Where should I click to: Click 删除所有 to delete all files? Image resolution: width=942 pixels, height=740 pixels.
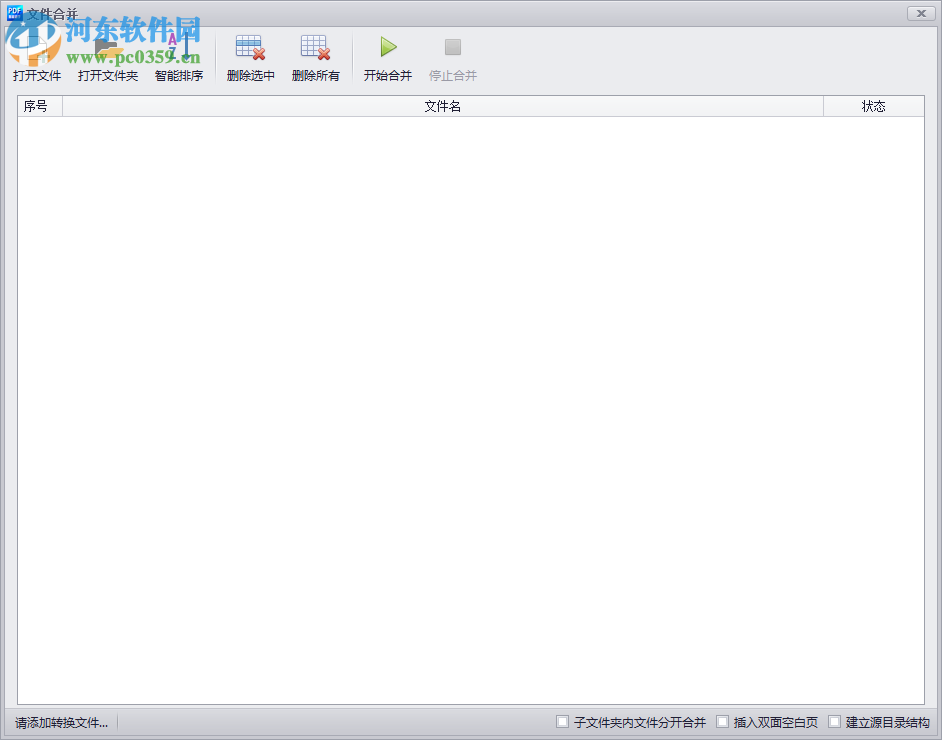[315, 58]
